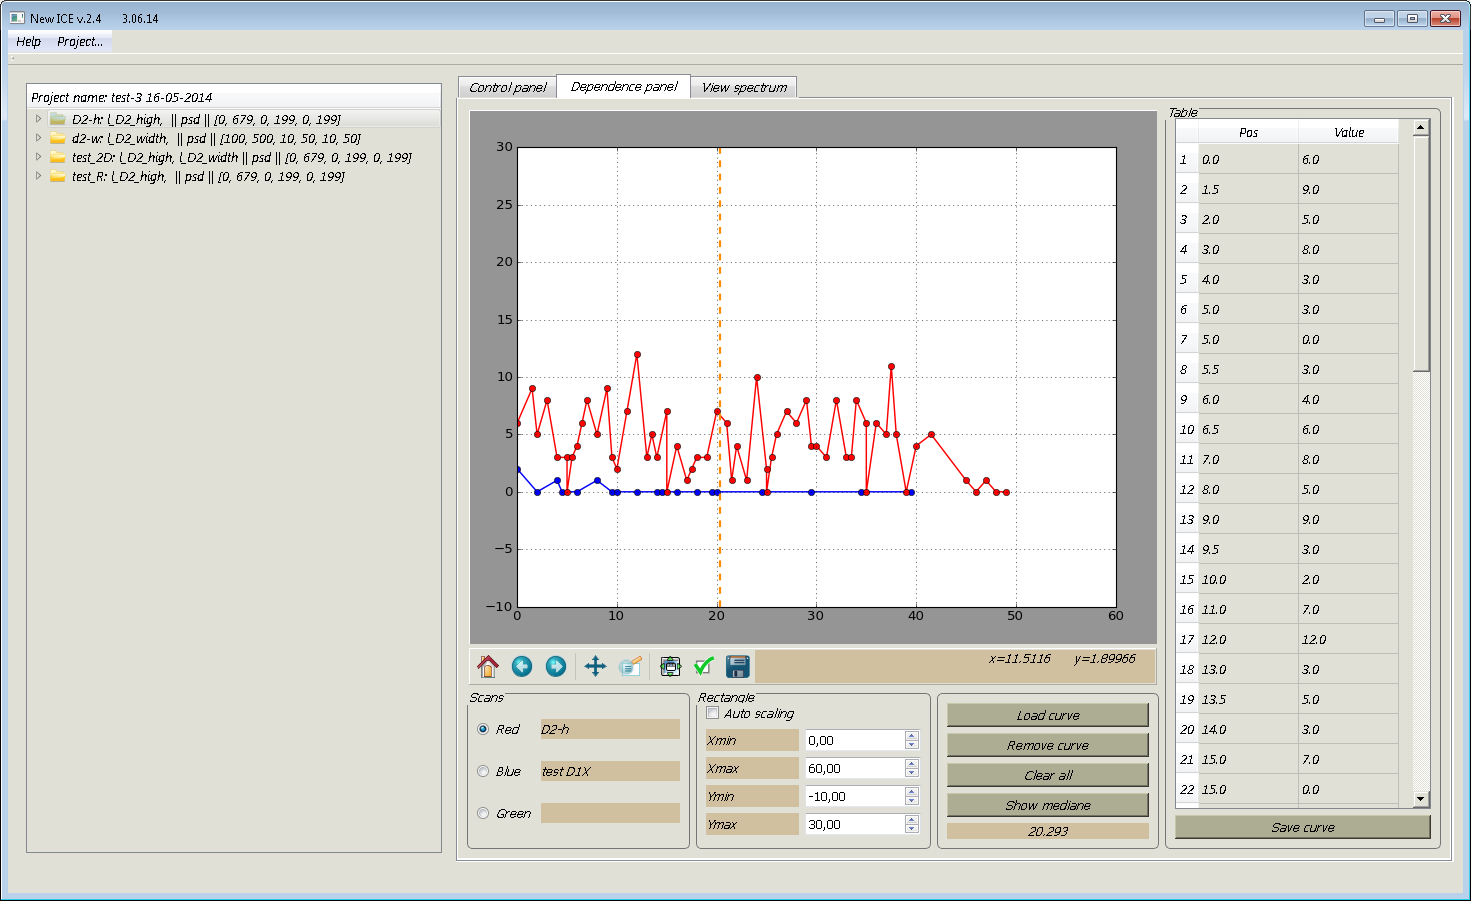This screenshot has width=1471, height=901.
Task: Select the Zoom to rectangle tool
Action: 630,666
